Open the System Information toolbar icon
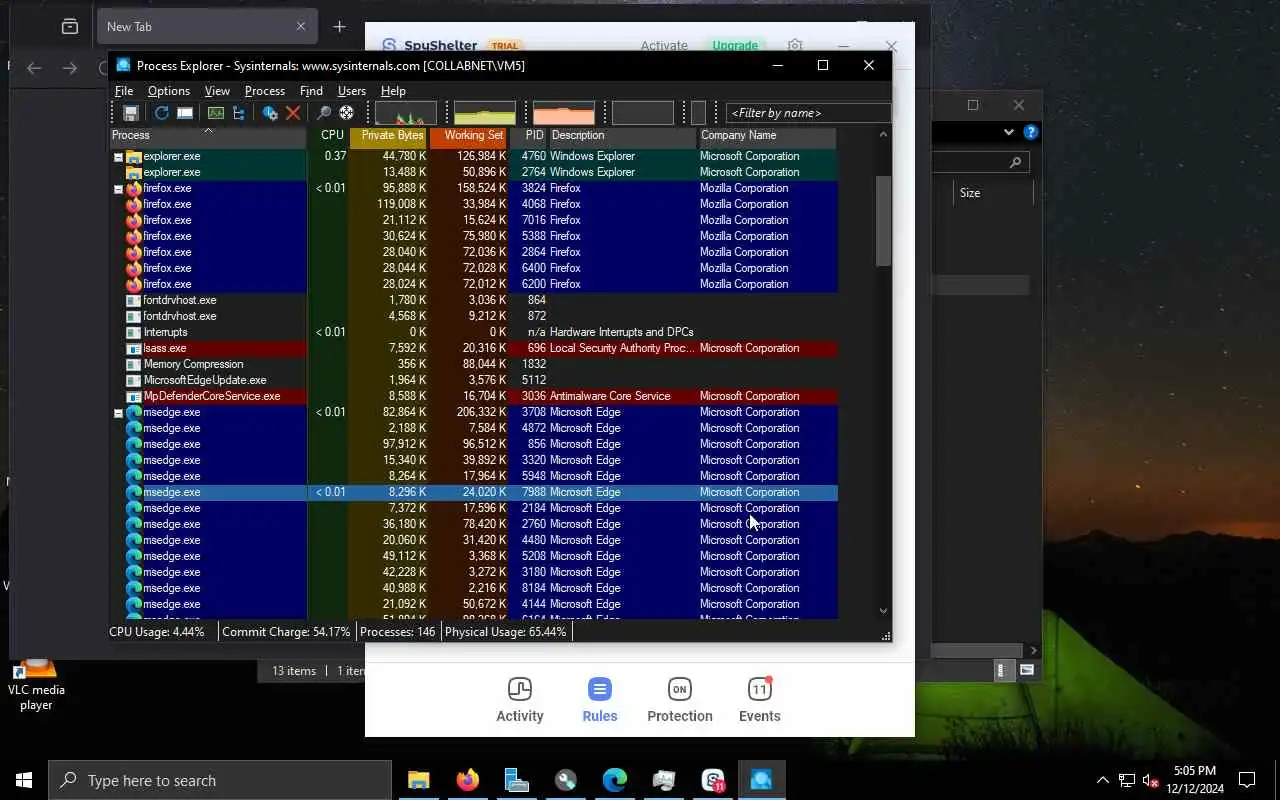 215,113
